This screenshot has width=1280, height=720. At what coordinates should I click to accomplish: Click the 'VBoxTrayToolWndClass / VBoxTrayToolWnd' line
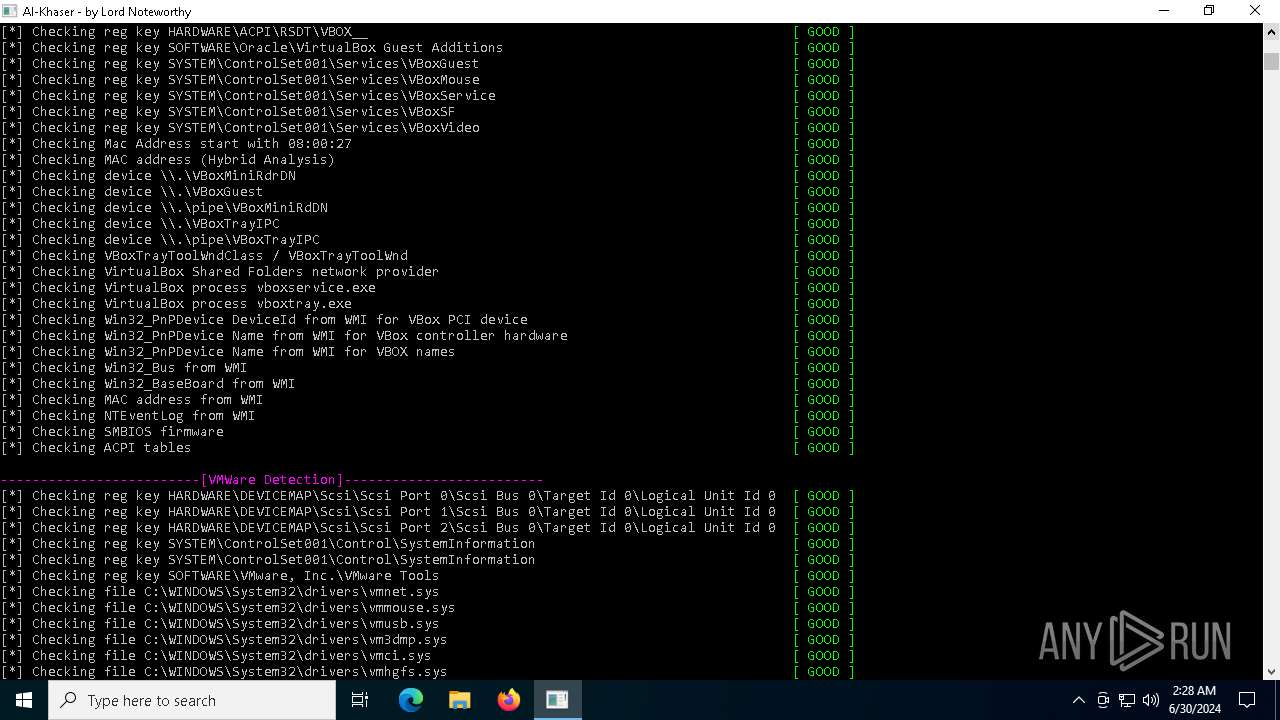pos(204,256)
